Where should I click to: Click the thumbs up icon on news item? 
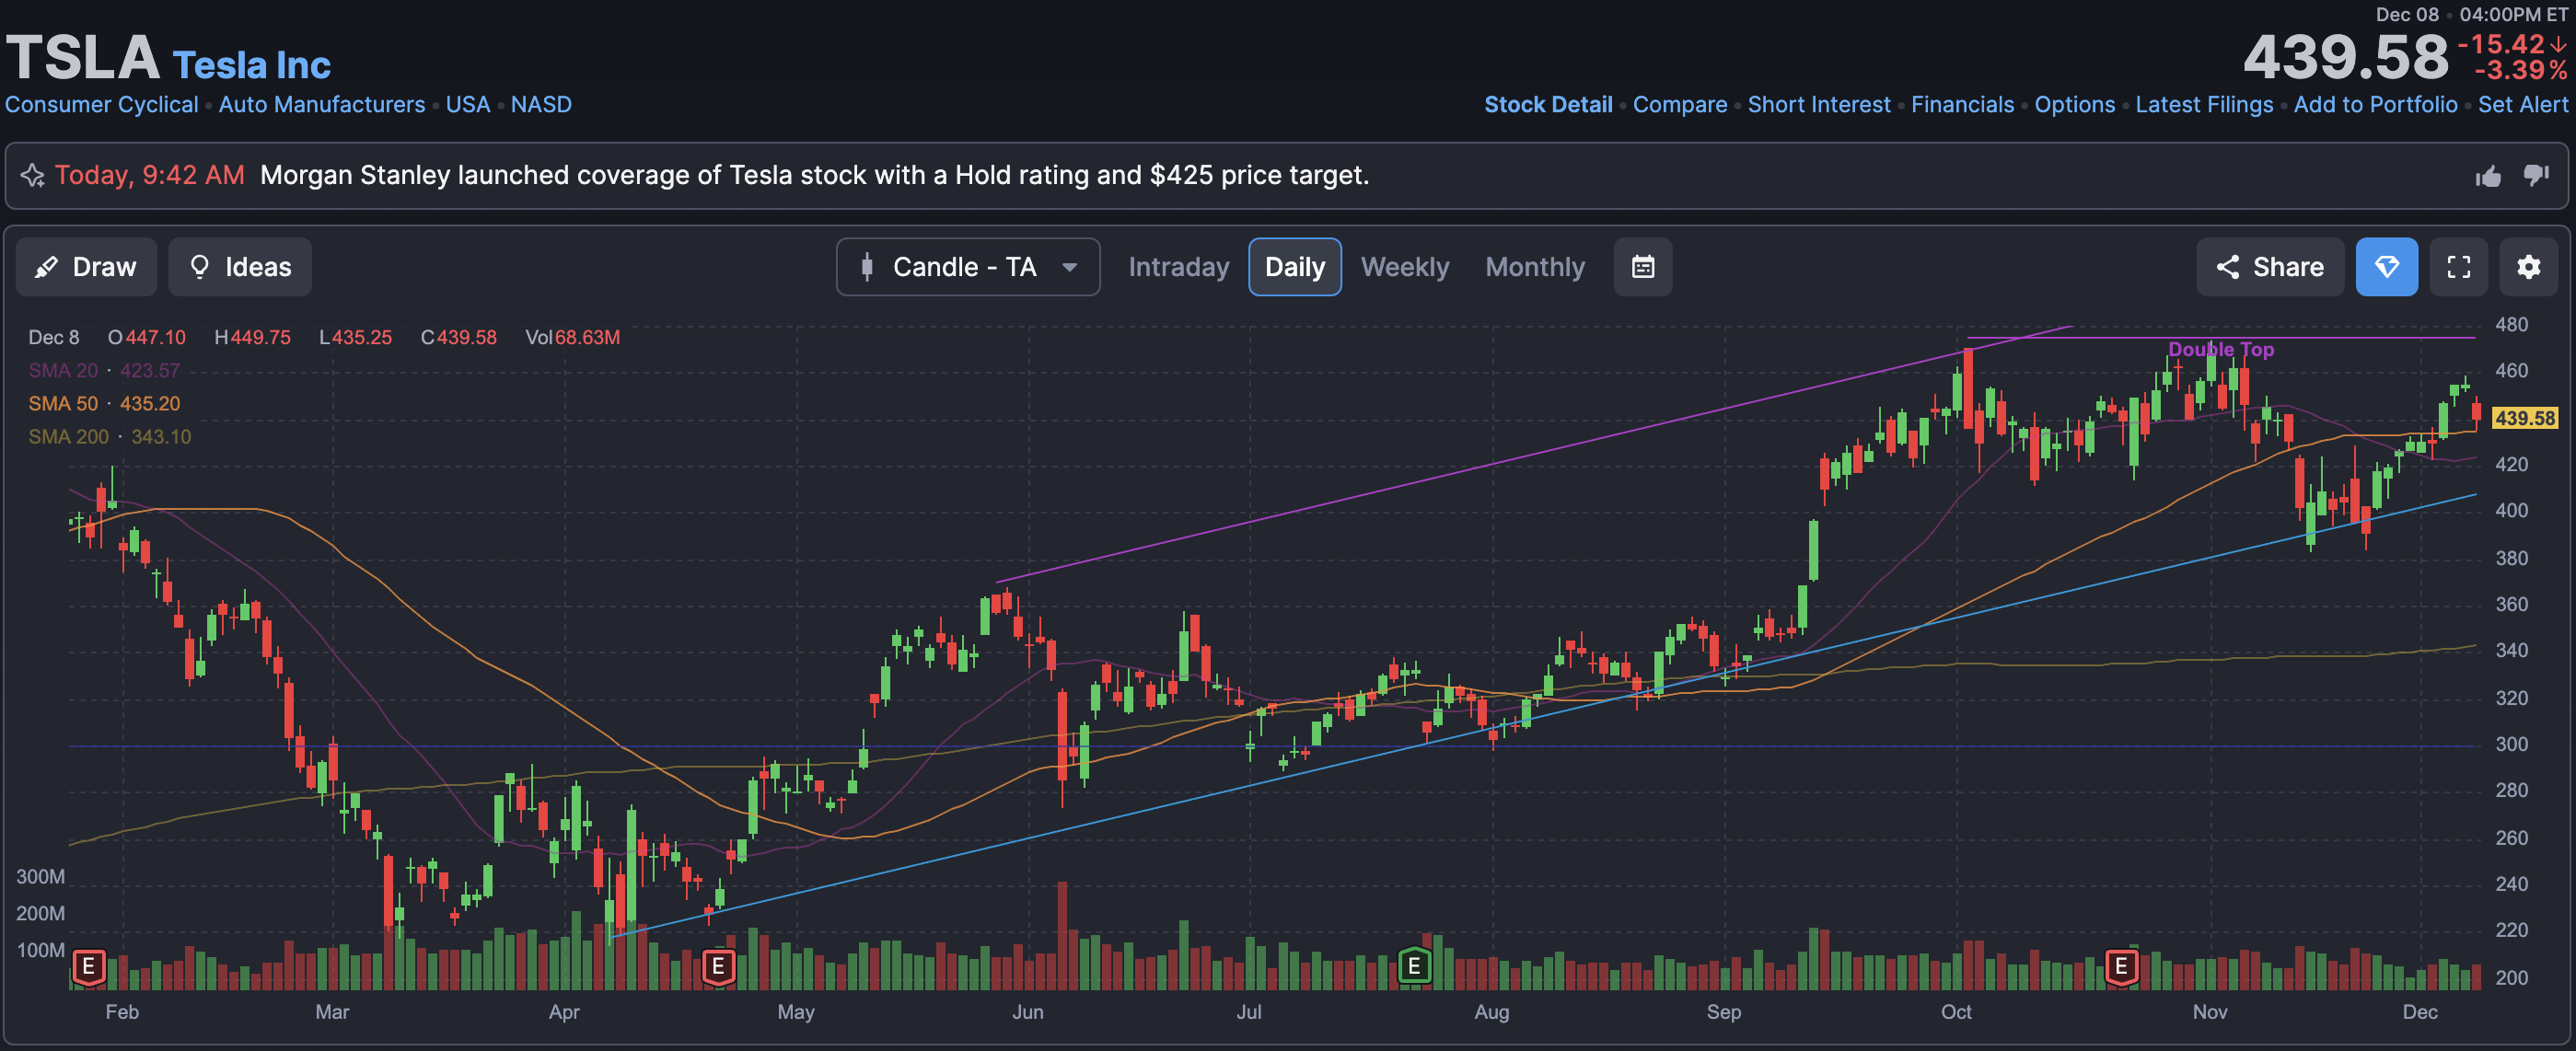[2488, 176]
